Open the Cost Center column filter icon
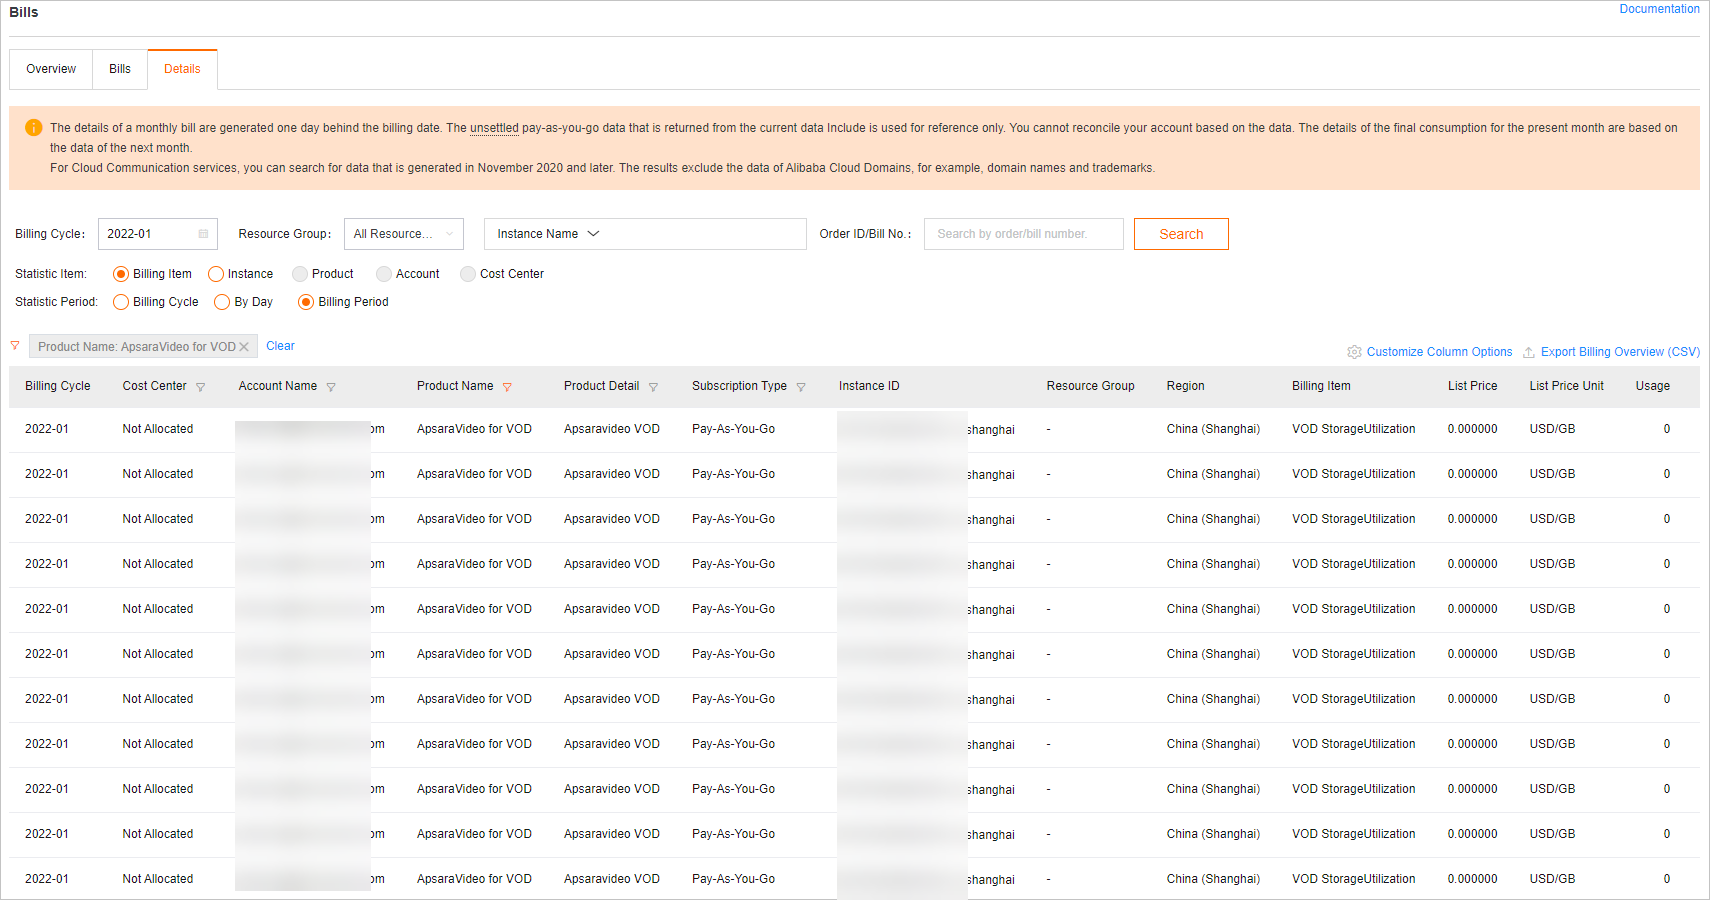 point(201,386)
